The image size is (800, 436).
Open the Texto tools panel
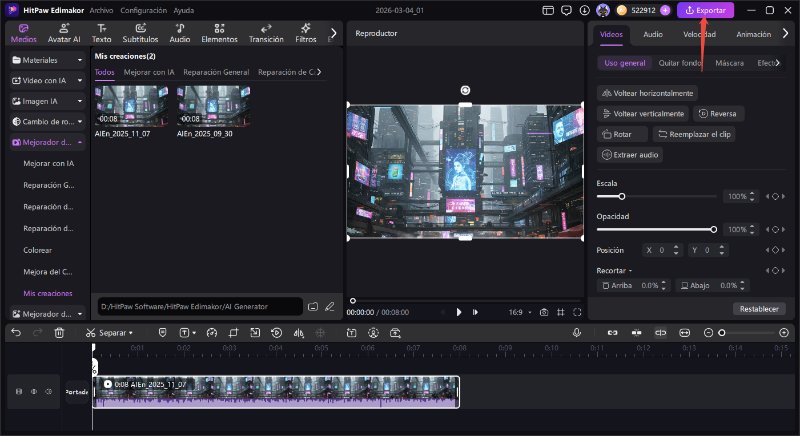(x=101, y=33)
